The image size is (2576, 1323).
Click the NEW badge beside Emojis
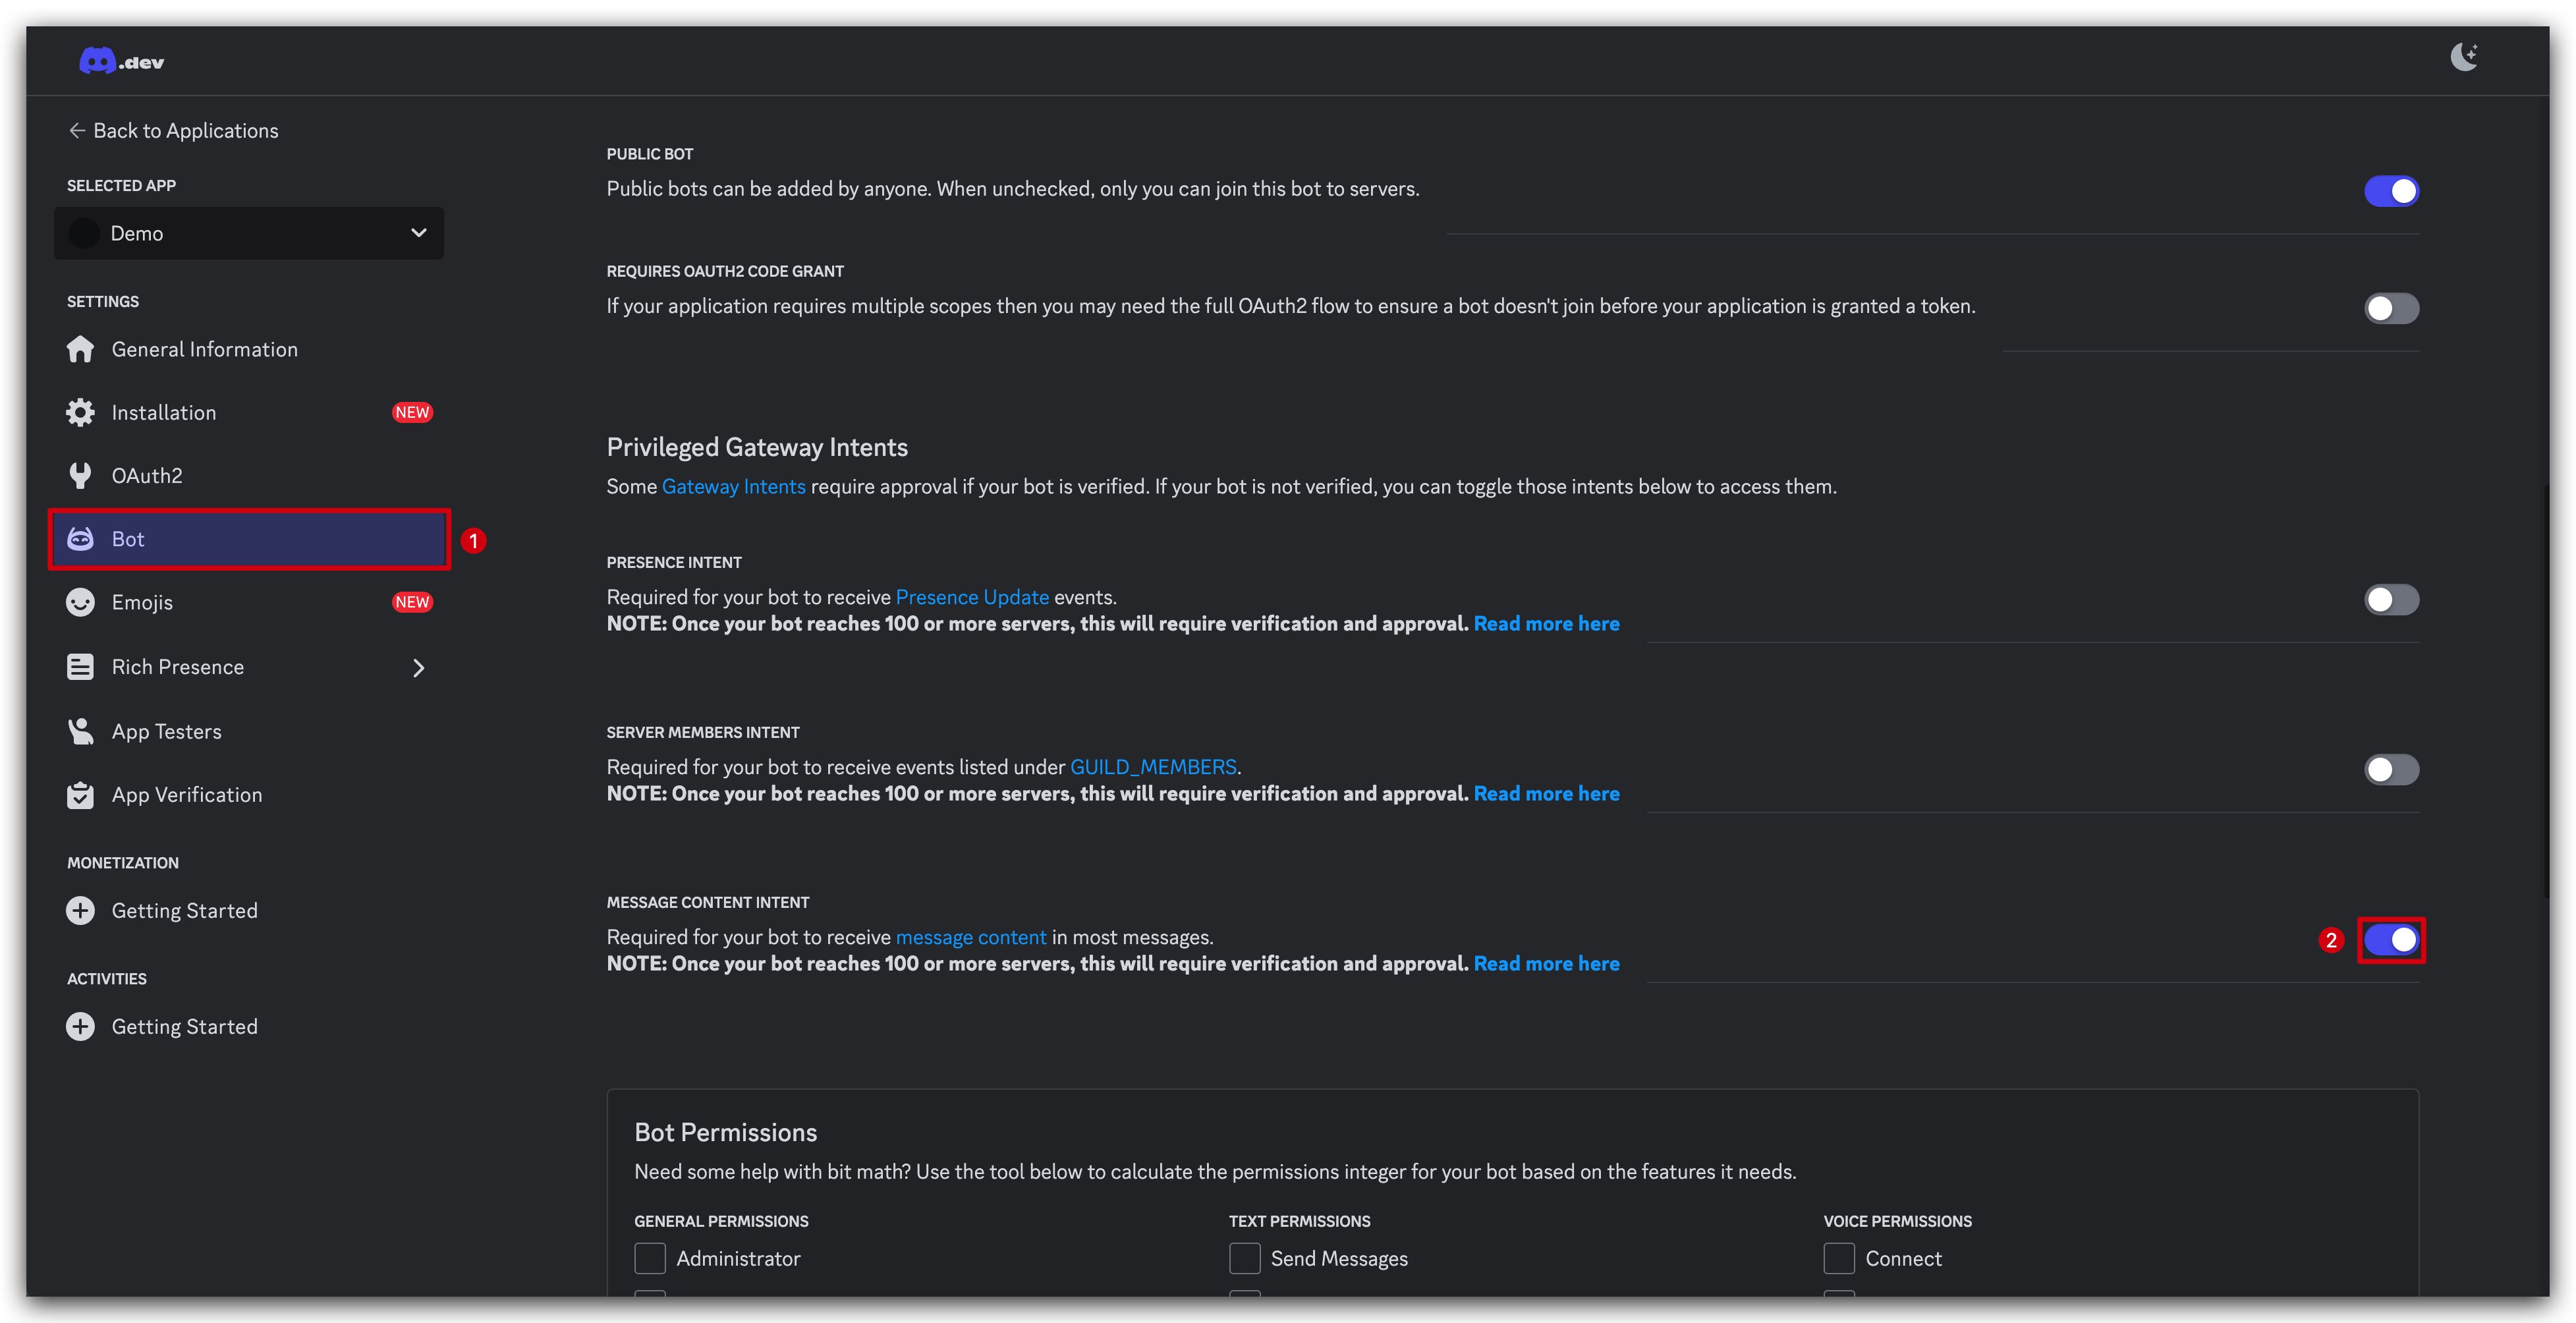[x=412, y=602]
